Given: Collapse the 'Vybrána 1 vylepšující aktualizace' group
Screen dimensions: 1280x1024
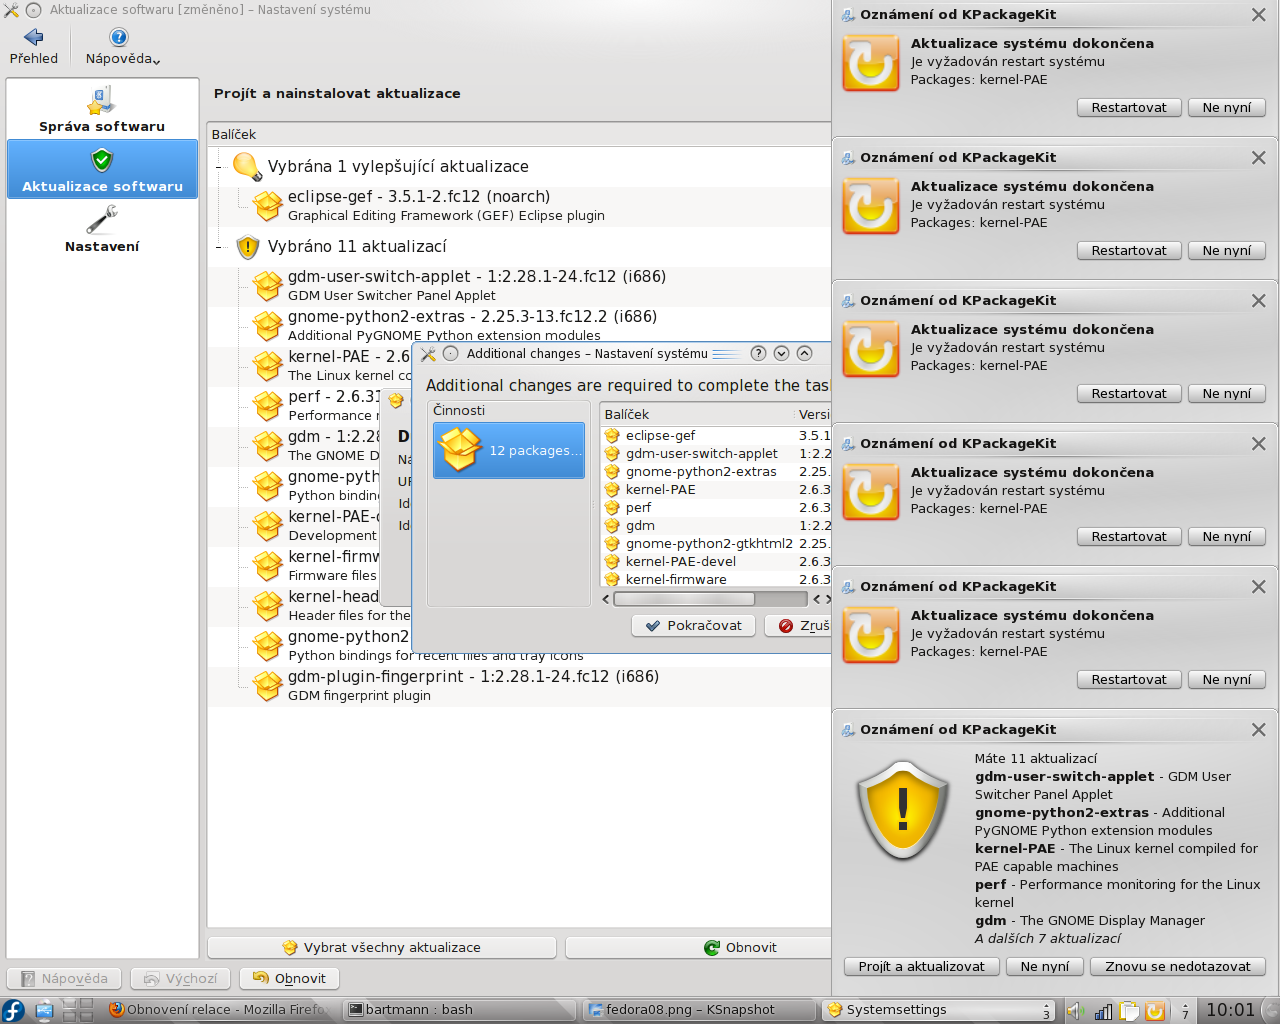Looking at the screenshot, I should tap(221, 167).
